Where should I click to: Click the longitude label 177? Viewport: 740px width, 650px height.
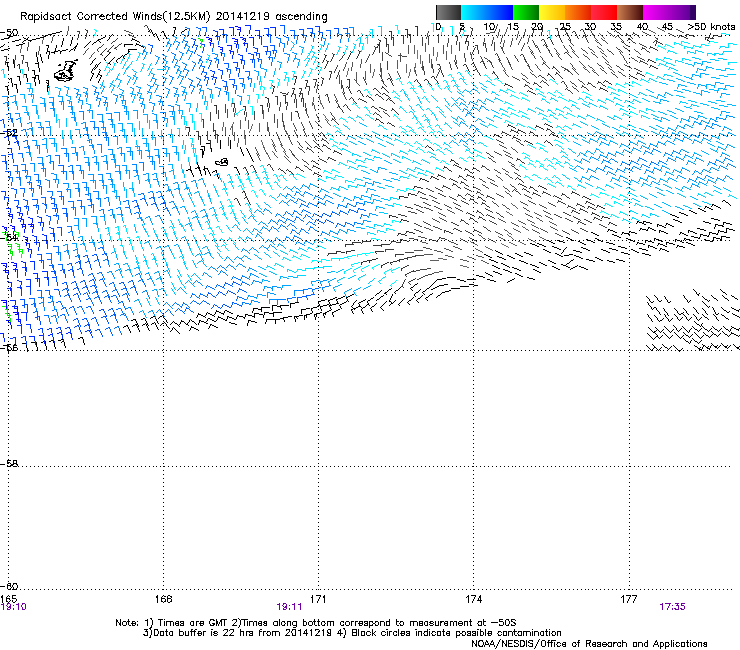tap(629, 599)
